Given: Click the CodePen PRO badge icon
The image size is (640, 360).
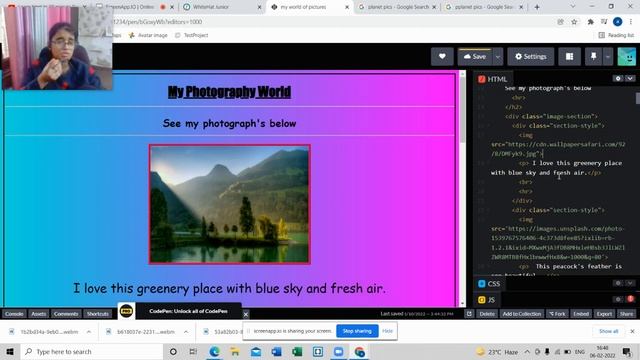Looking at the screenshot, I should (126, 311).
